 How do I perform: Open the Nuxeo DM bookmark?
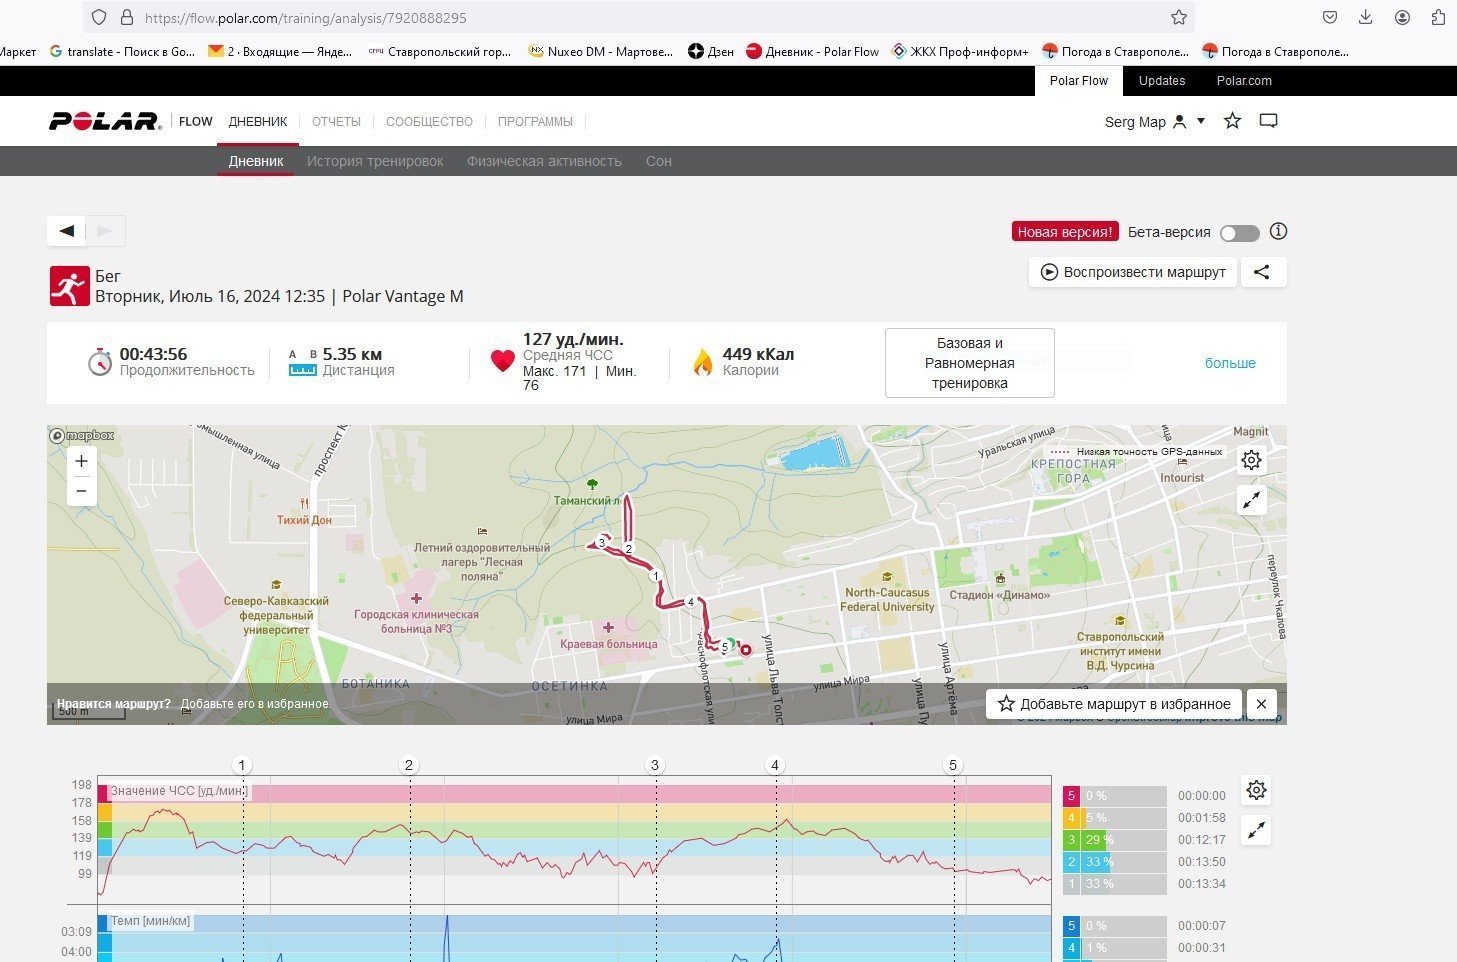(x=601, y=51)
